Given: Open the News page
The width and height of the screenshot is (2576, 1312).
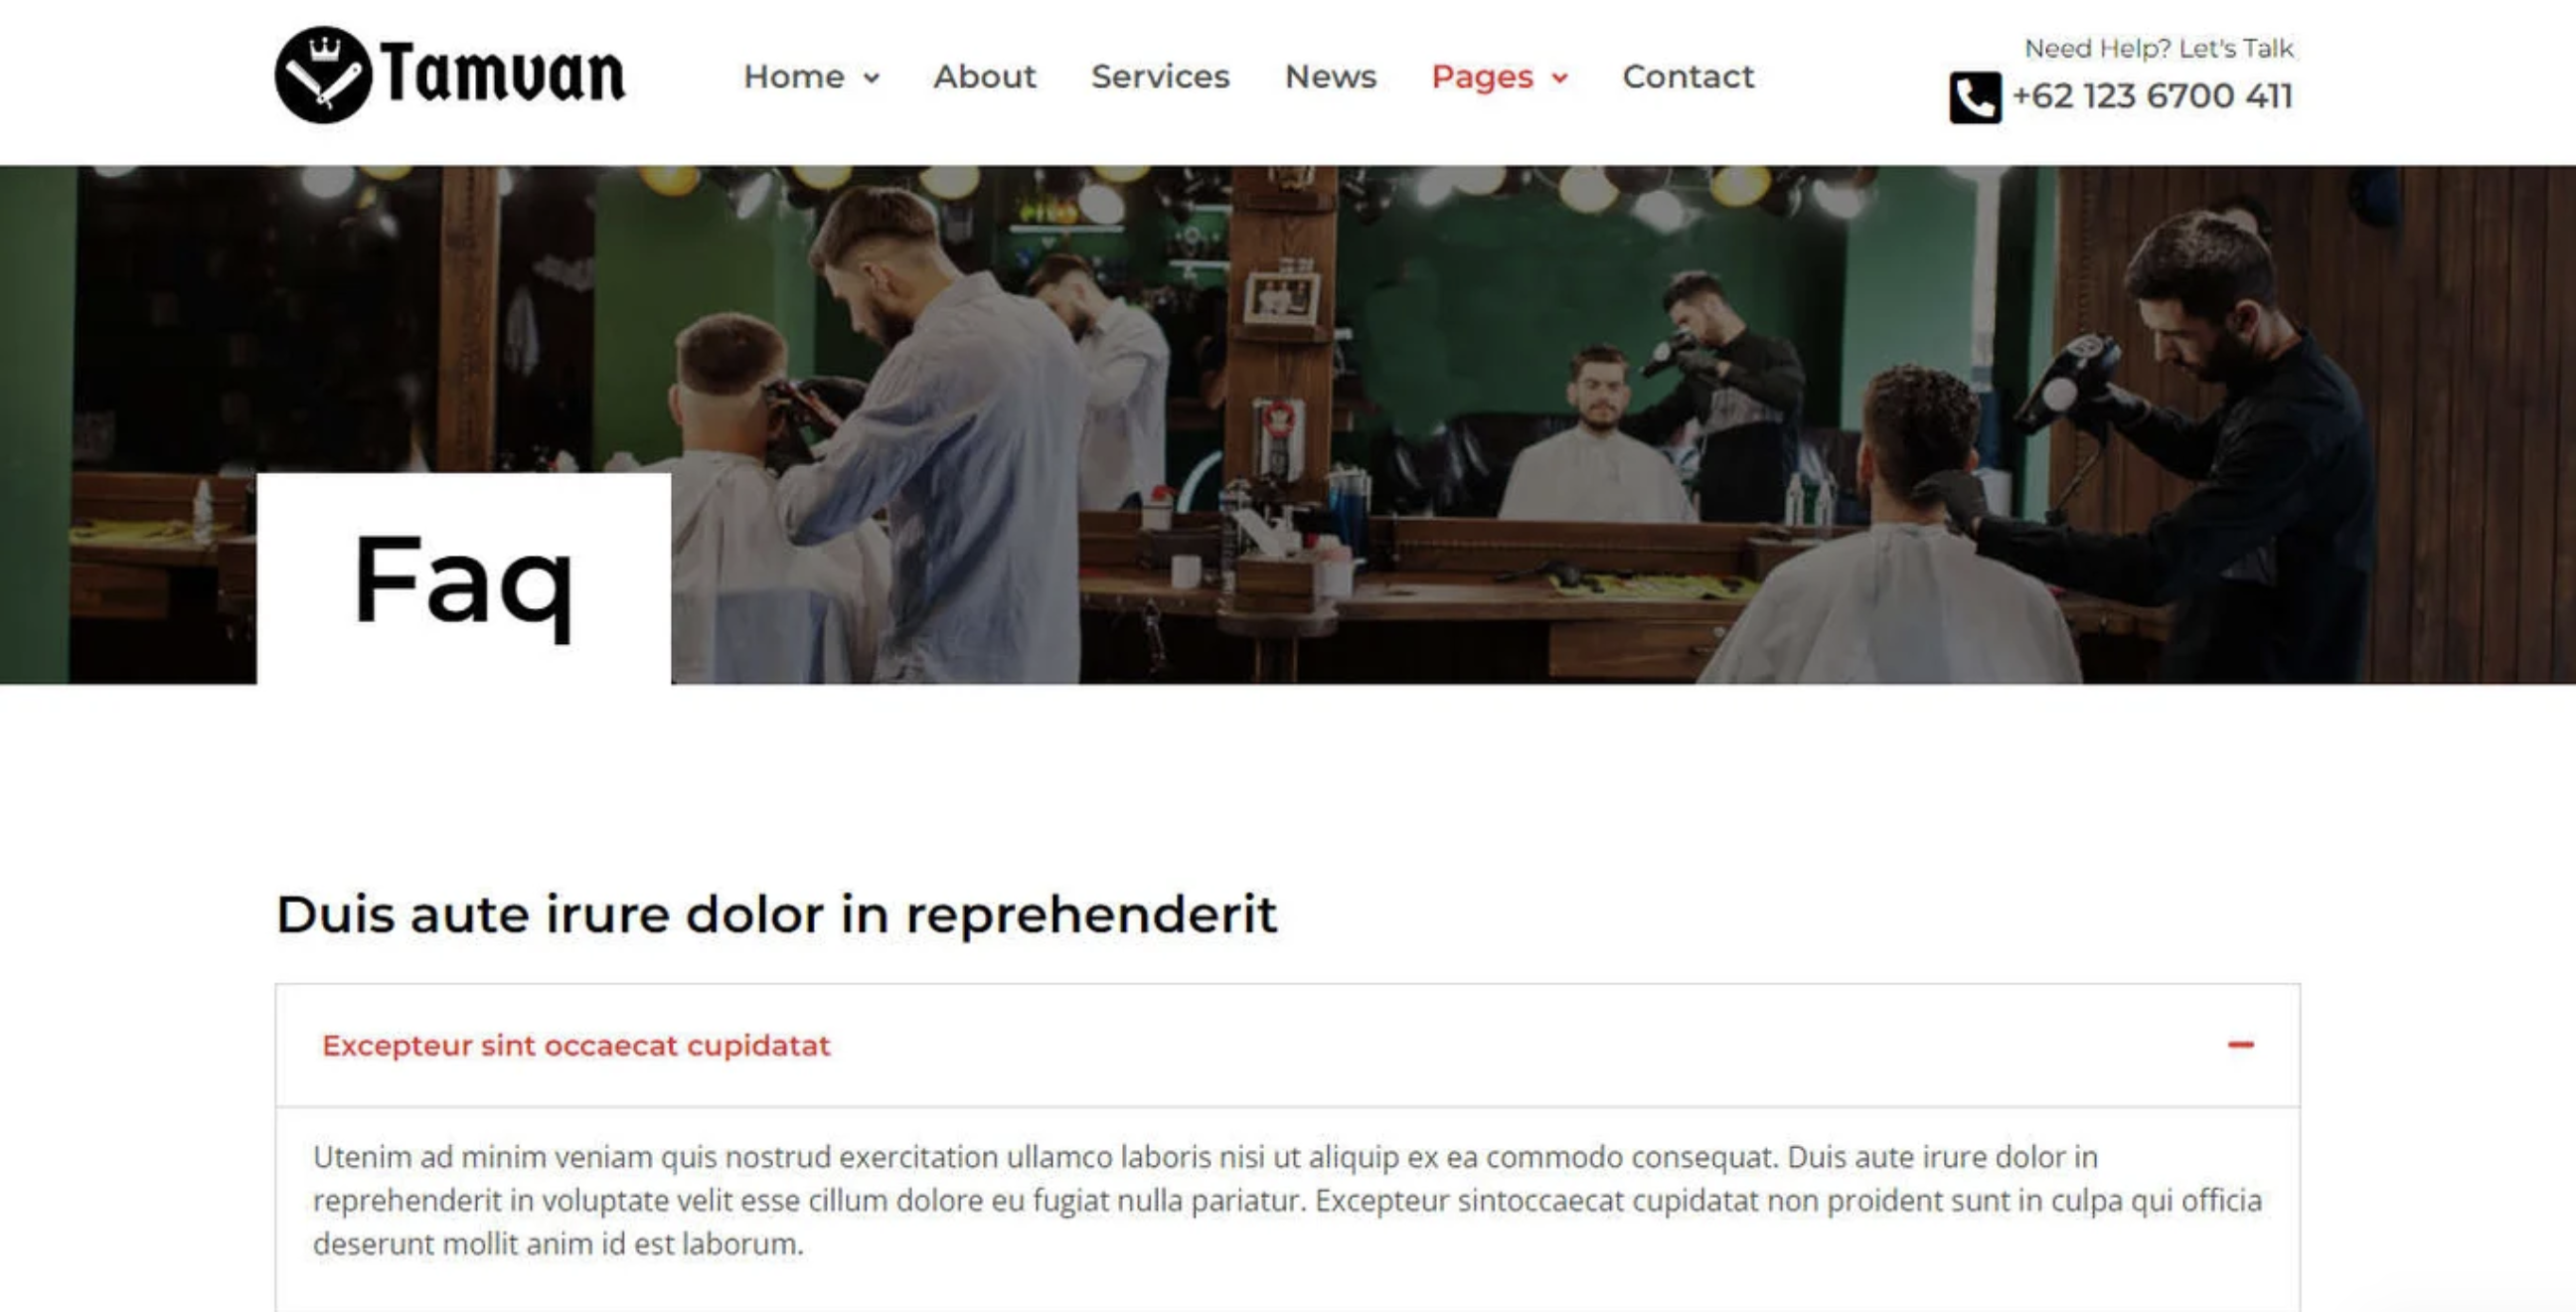Looking at the screenshot, I should pos(1330,77).
